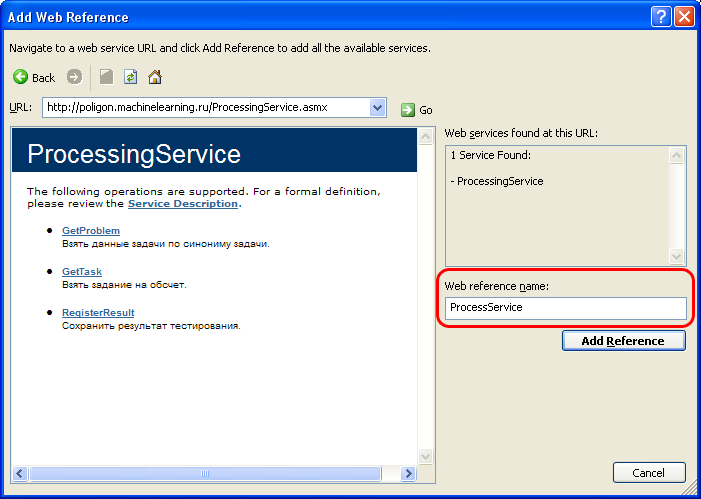This screenshot has width=701, height=499.
Task: Click the Cancel button
Action: (x=649, y=473)
